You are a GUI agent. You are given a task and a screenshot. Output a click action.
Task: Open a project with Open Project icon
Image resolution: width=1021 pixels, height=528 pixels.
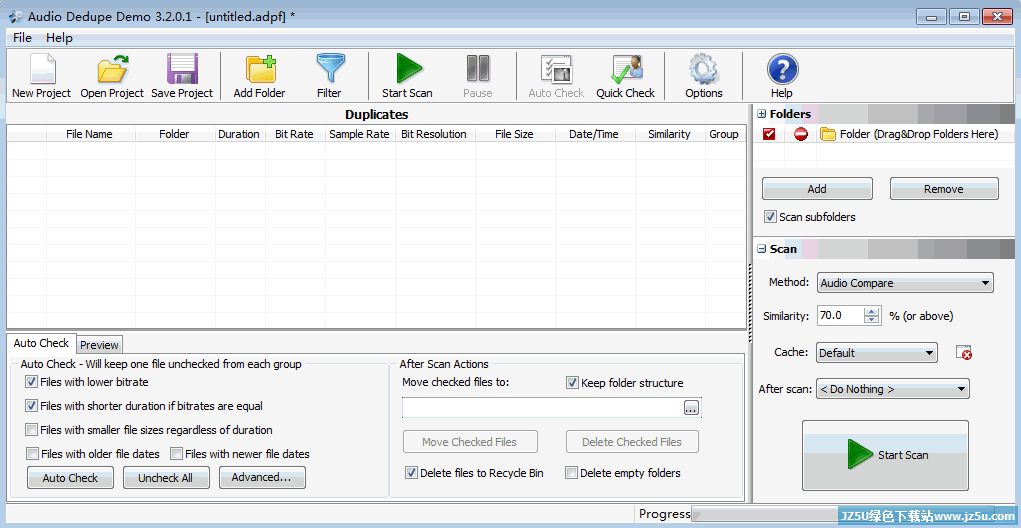(x=112, y=69)
